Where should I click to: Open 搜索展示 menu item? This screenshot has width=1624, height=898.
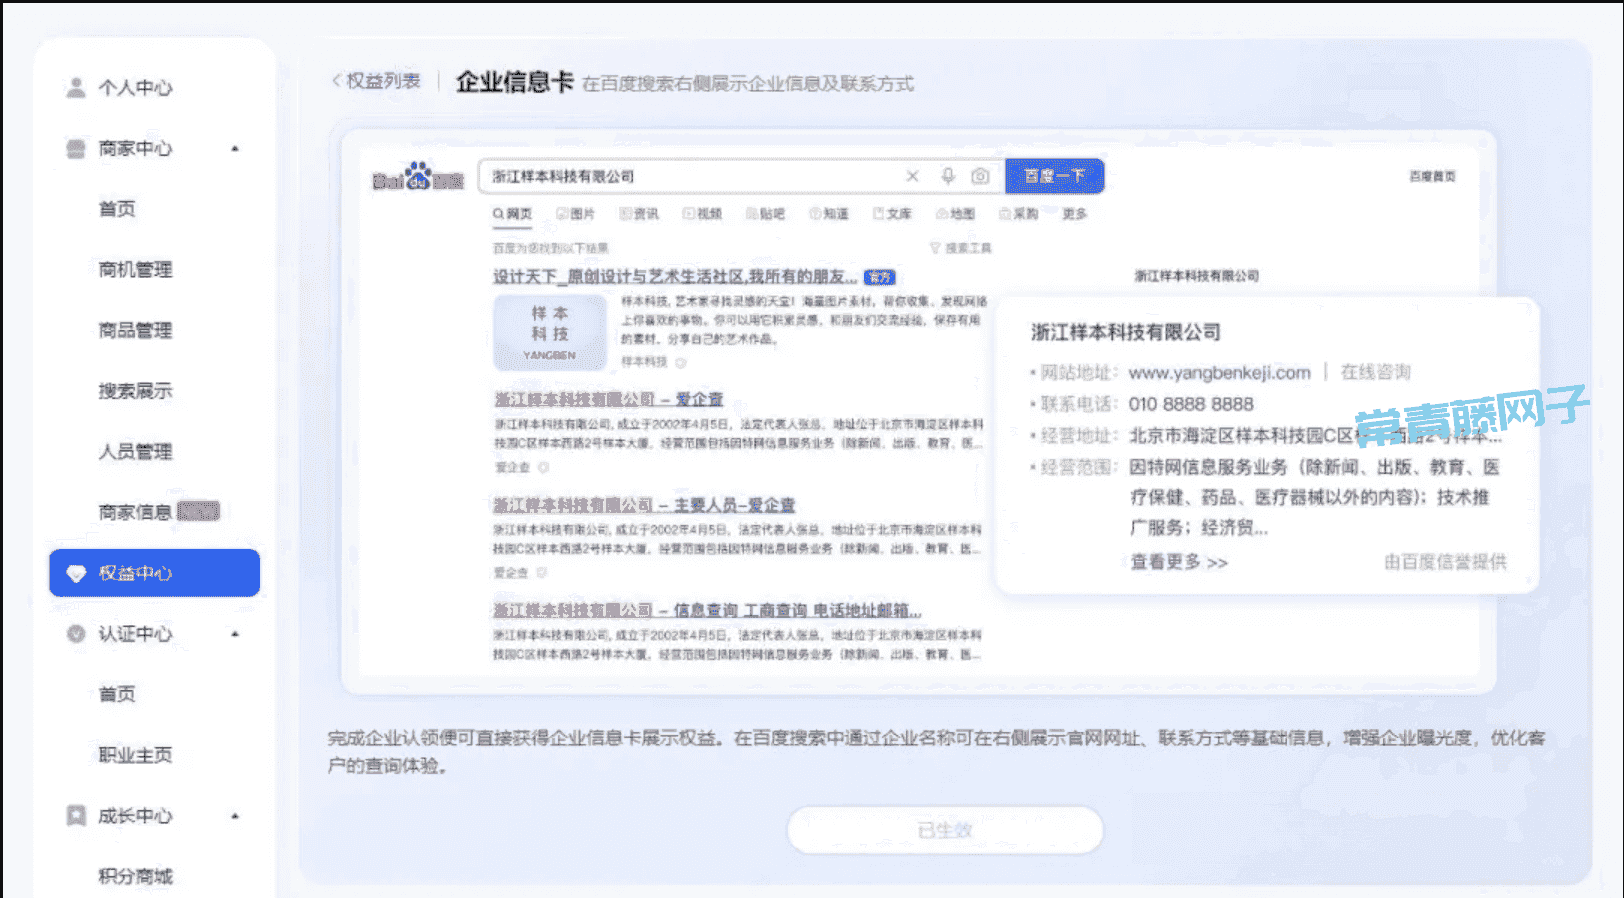[x=135, y=391]
